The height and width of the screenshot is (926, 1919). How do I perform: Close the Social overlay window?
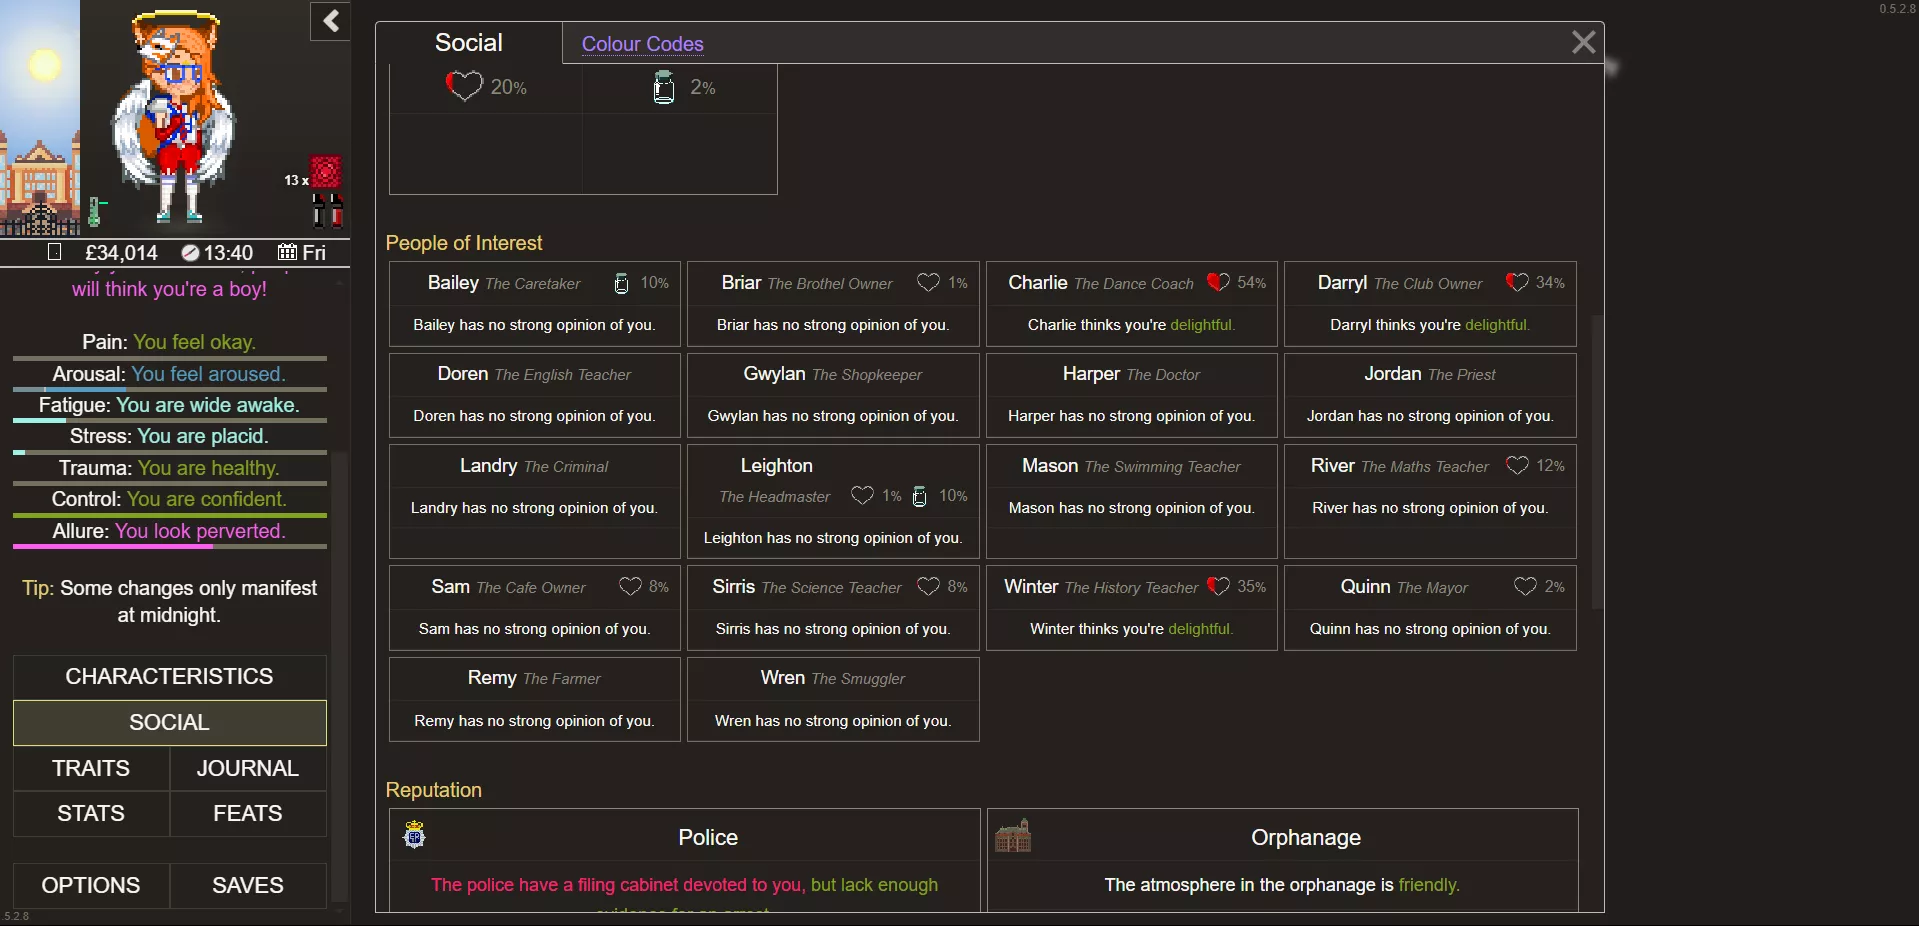coord(1582,42)
